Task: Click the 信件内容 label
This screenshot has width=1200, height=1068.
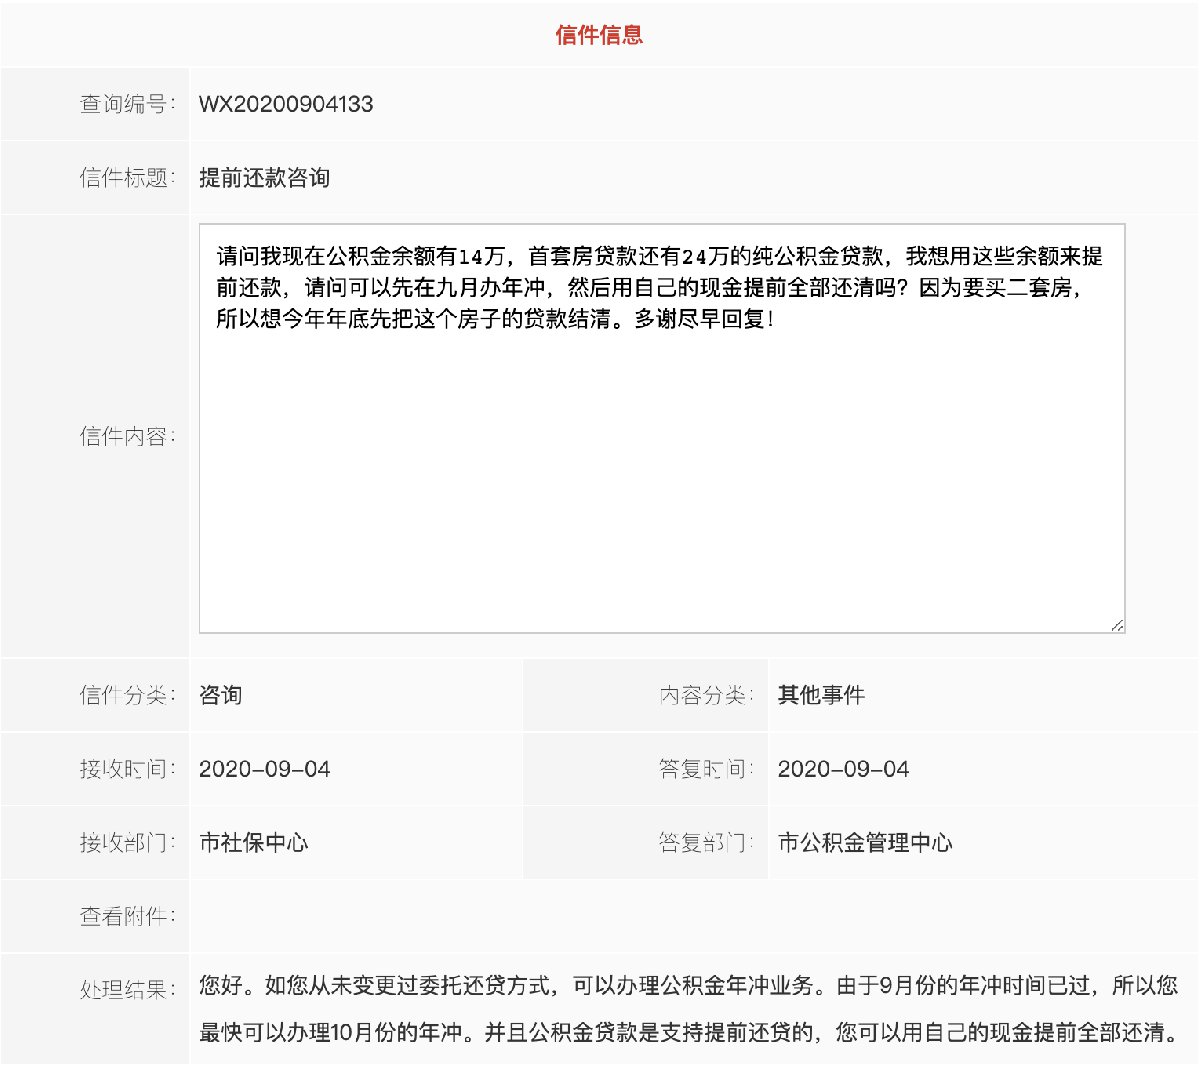Action: (x=127, y=436)
